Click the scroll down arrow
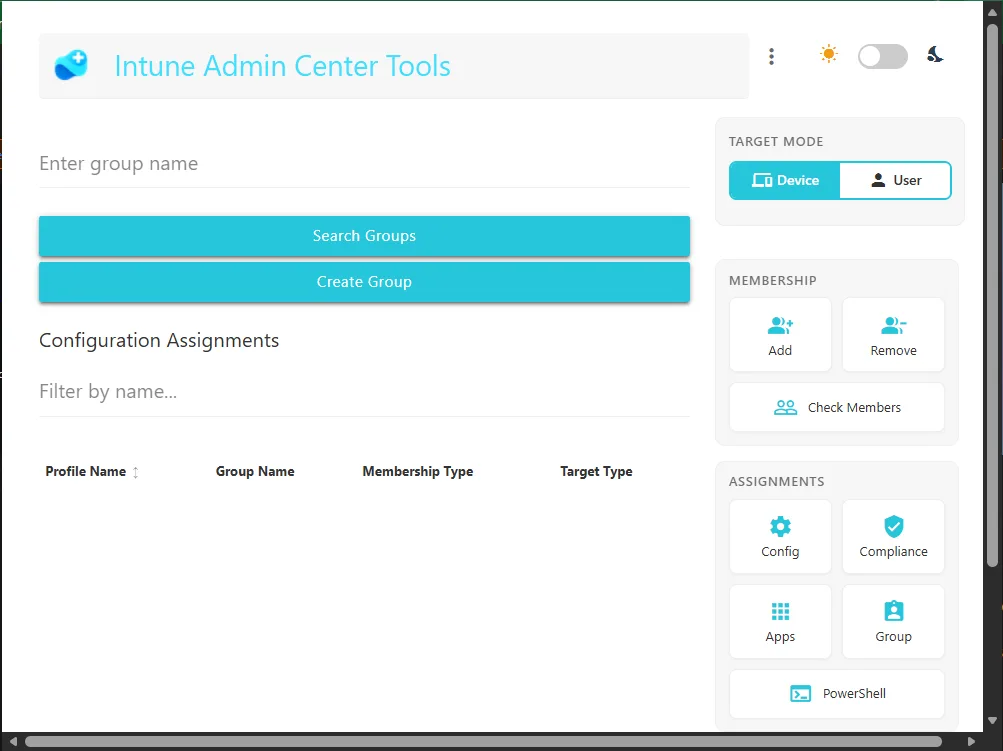The image size is (1003, 751). tap(993, 721)
